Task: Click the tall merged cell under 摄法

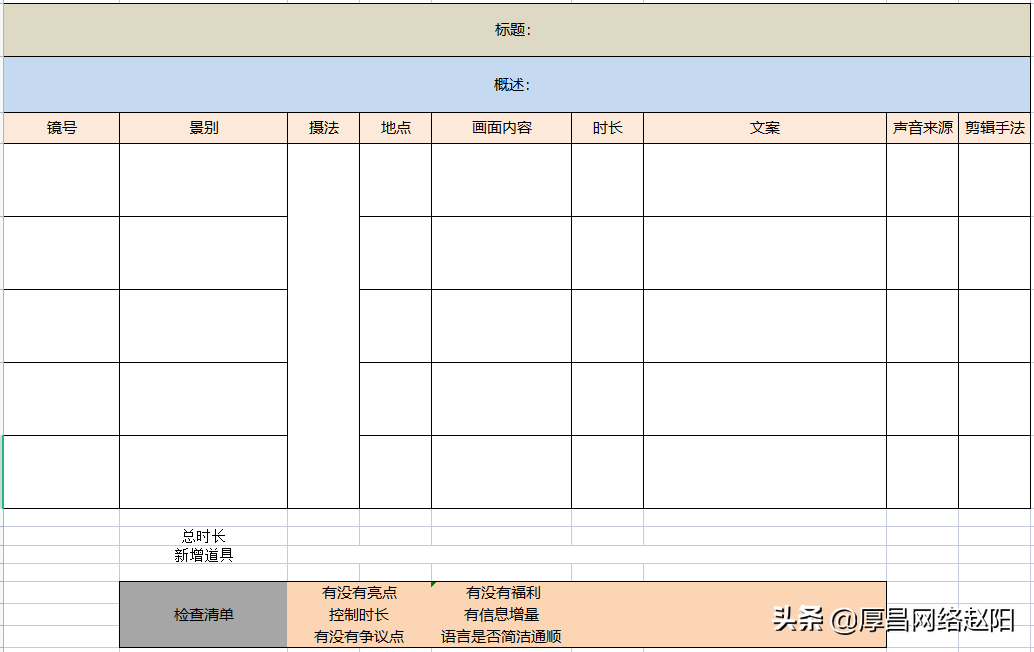Action: click(323, 326)
